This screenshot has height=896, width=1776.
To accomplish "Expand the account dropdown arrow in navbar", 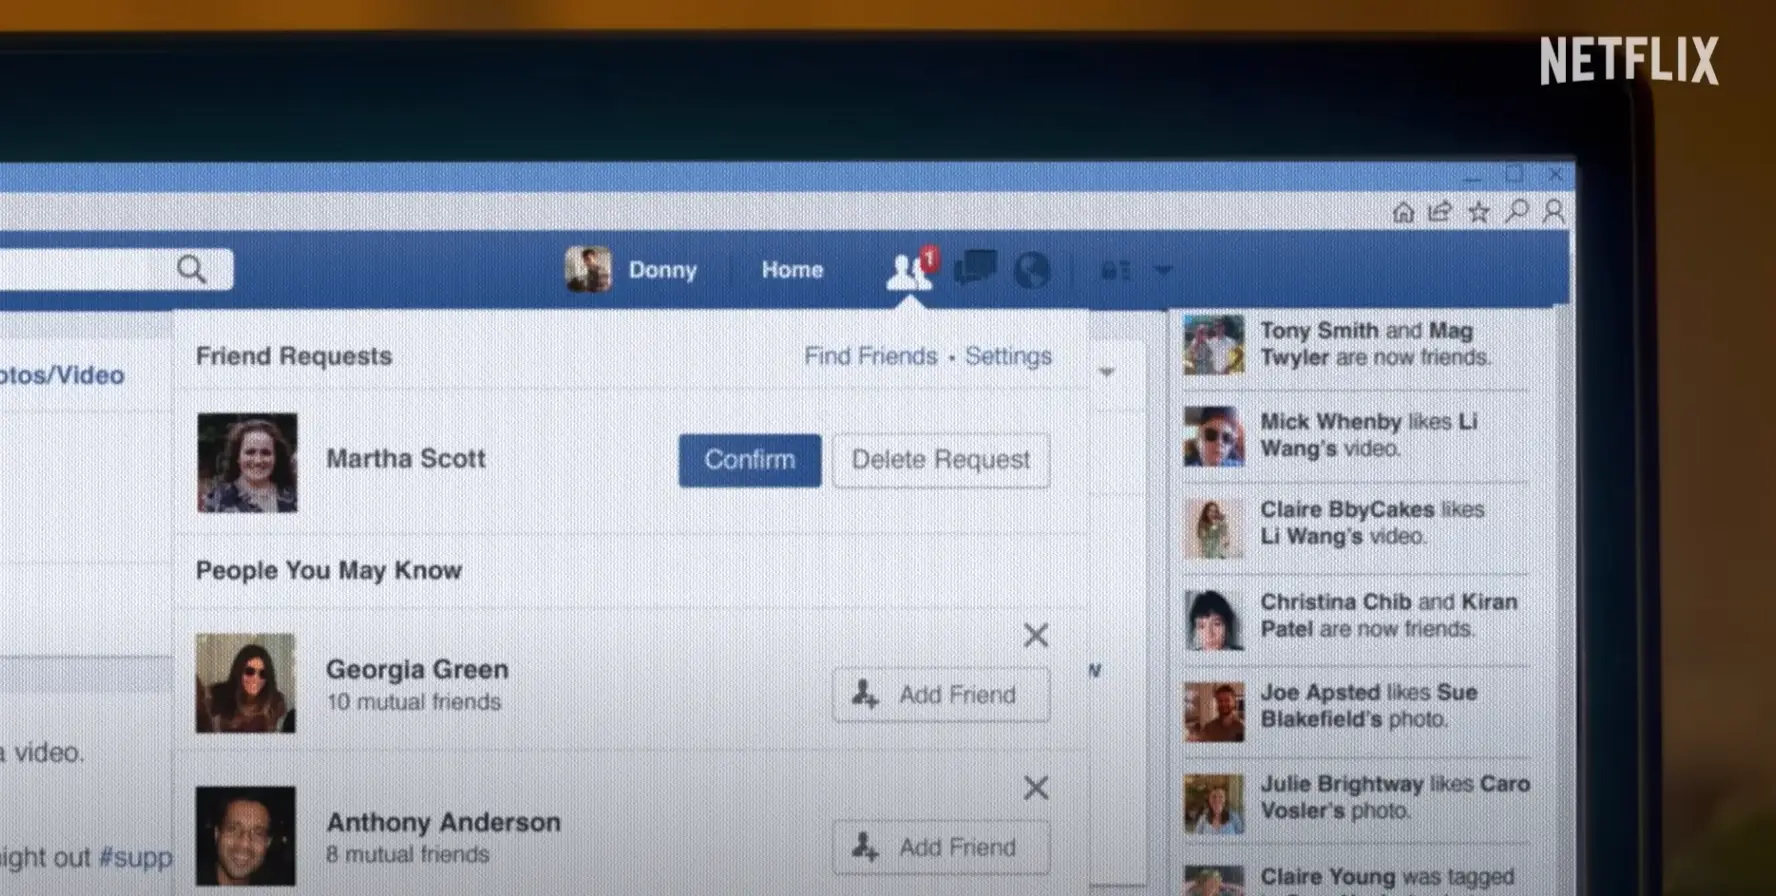I will click(x=1162, y=270).
